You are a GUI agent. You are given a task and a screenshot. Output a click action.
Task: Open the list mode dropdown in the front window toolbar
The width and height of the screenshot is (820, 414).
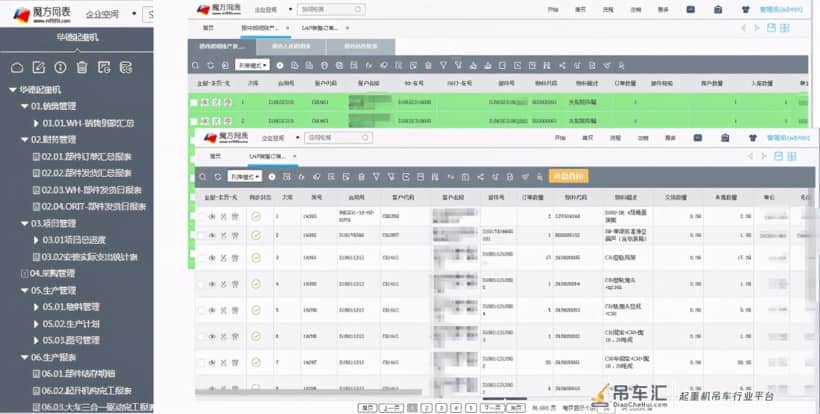[244, 177]
